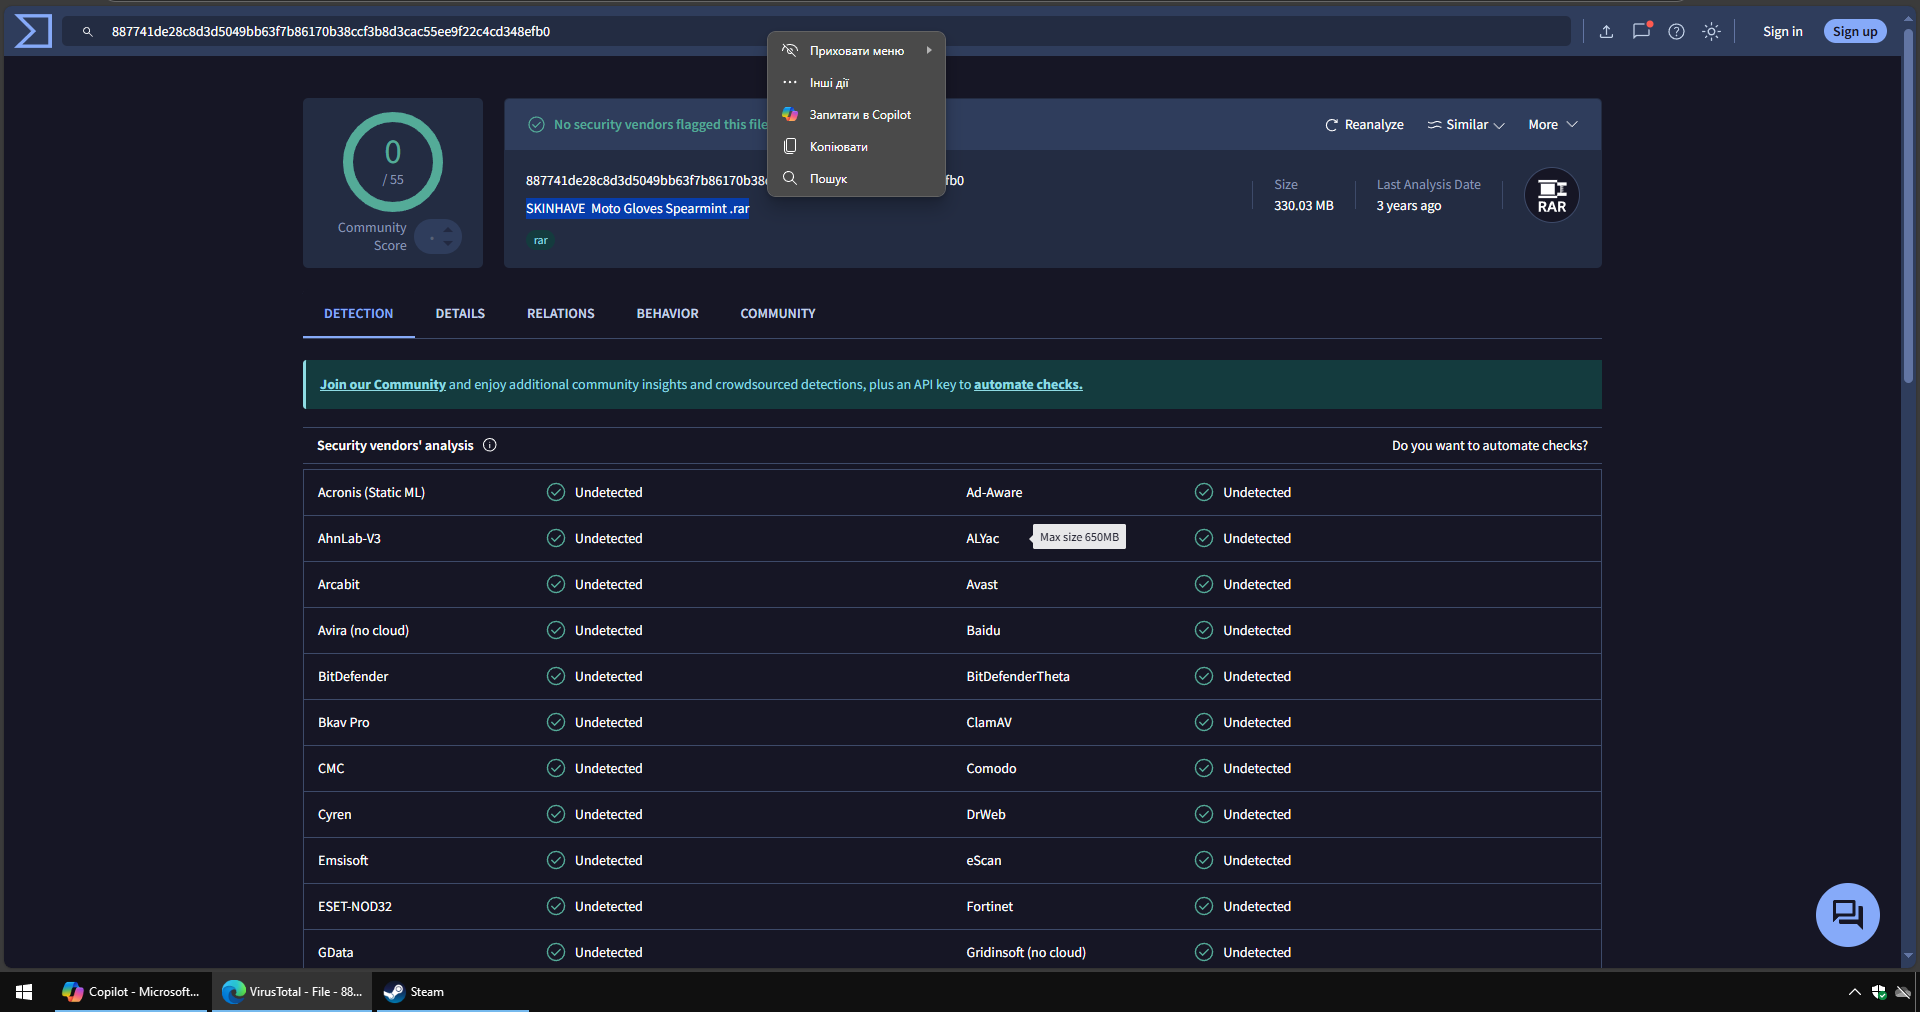The width and height of the screenshot is (1920, 1012).
Task: Click the Acronis (Static ML) vendor name
Action: (x=371, y=493)
